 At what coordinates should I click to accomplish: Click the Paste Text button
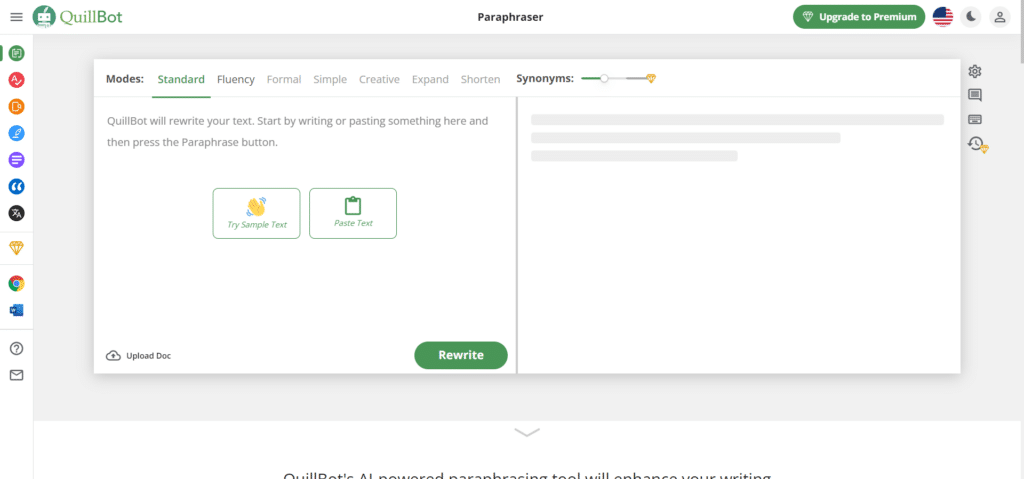pyautogui.click(x=353, y=213)
